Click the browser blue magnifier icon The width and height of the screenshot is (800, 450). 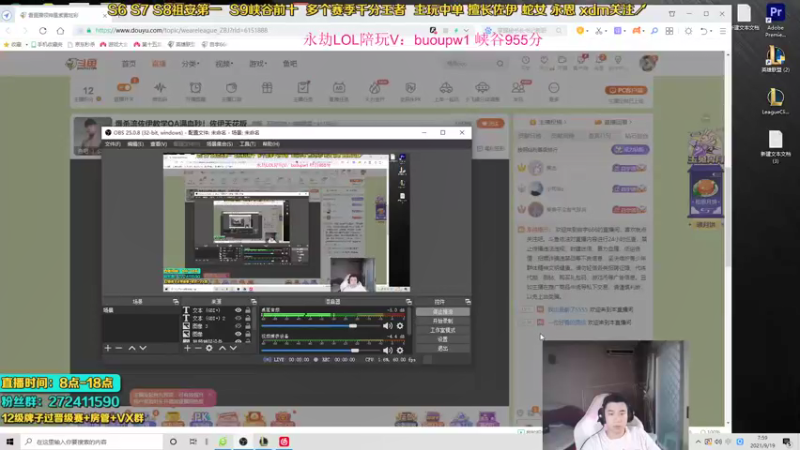[654, 31]
